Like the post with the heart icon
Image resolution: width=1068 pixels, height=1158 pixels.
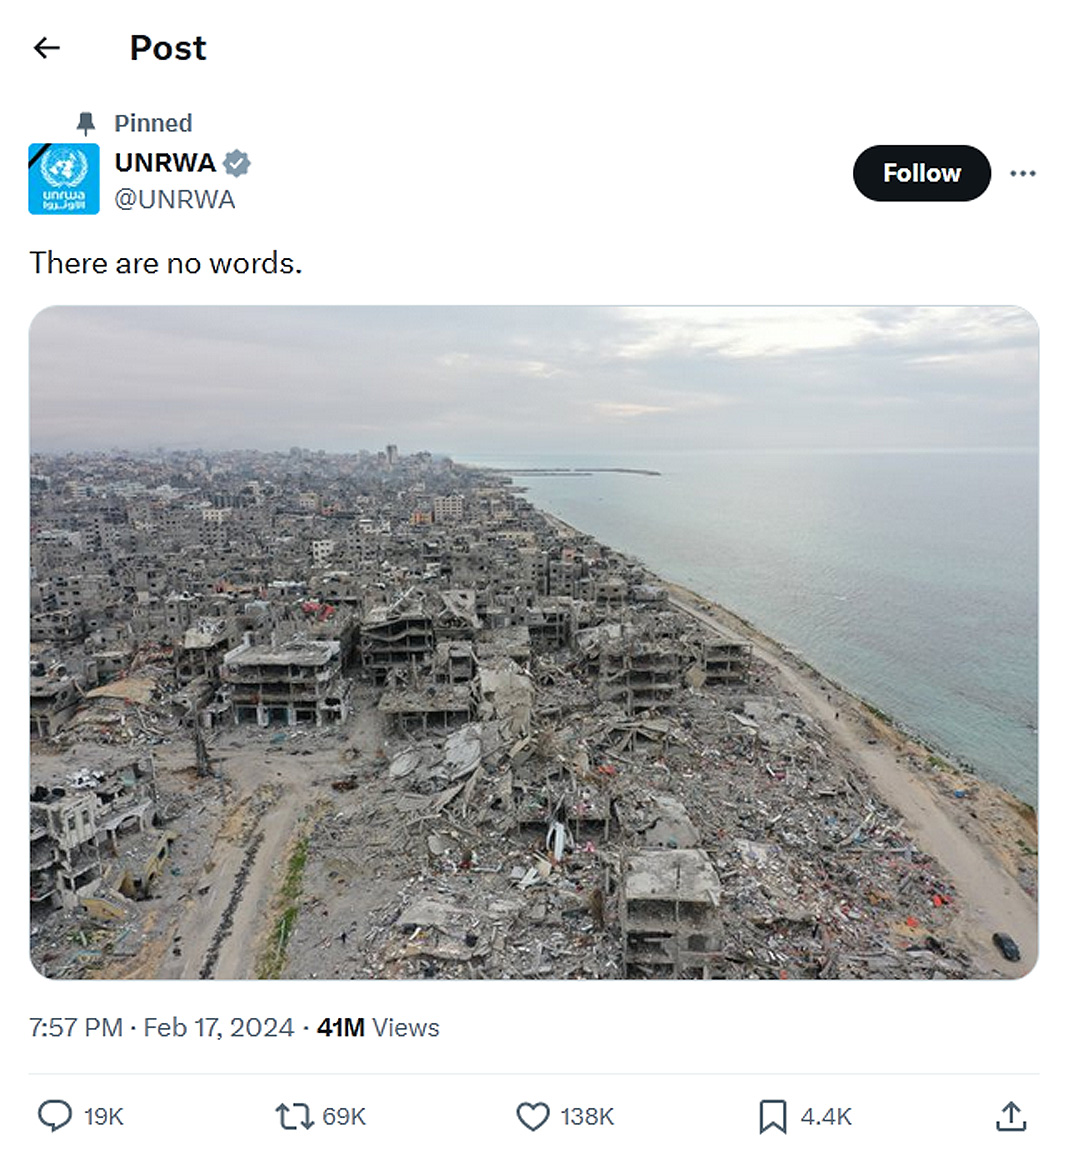[533, 1116]
